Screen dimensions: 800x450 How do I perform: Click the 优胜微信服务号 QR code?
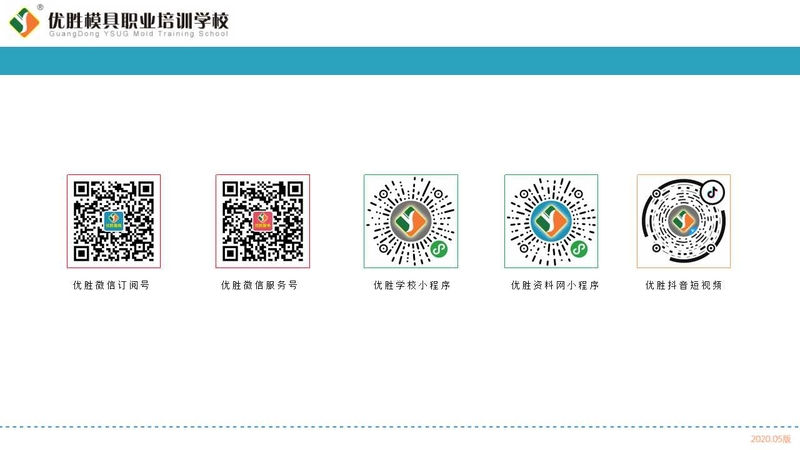(263, 221)
